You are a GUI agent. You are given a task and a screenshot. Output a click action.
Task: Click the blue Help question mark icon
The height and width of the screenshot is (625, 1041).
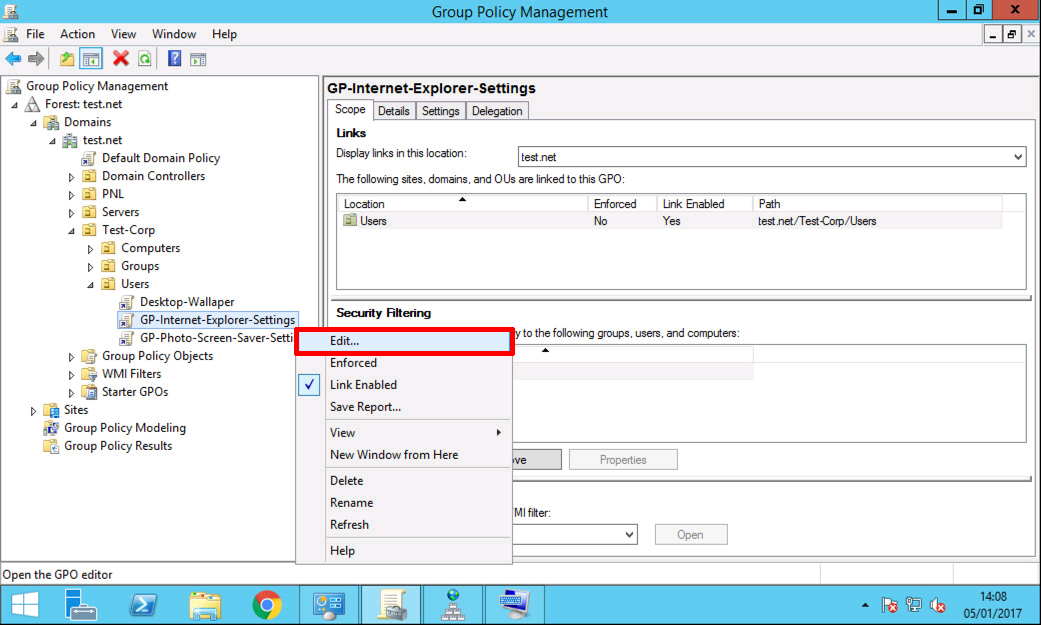pos(175,59)
